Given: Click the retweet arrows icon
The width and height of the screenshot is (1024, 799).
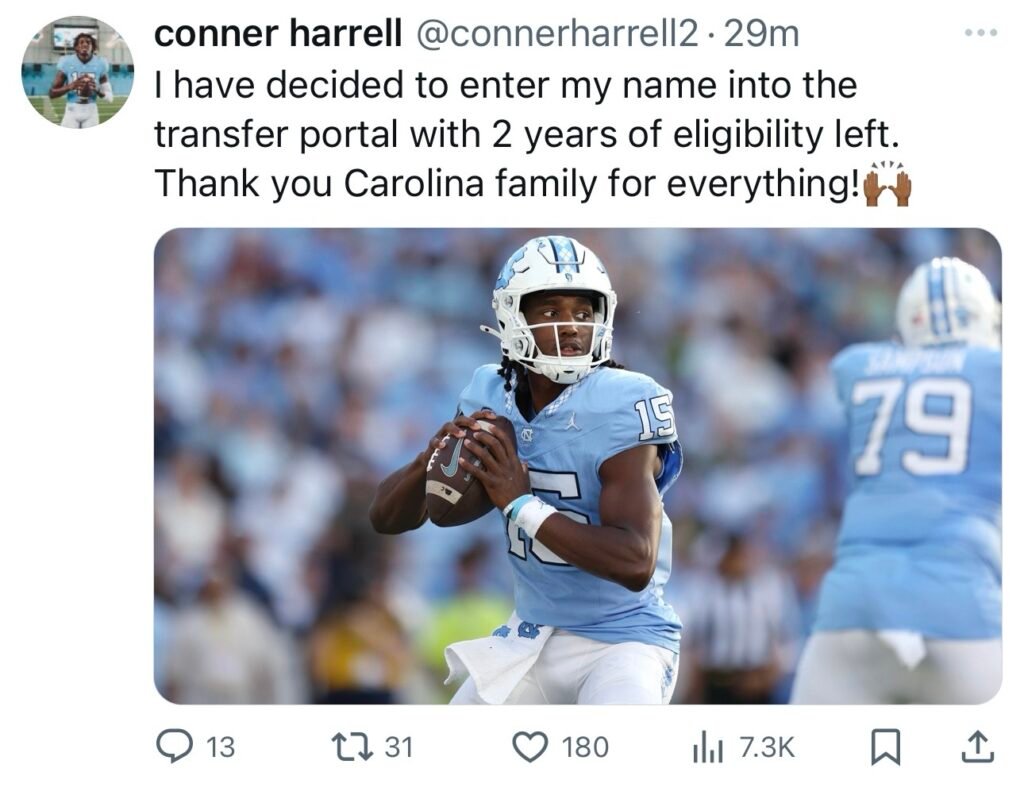Looking at the screenshot, I should [x=353, y=746].
